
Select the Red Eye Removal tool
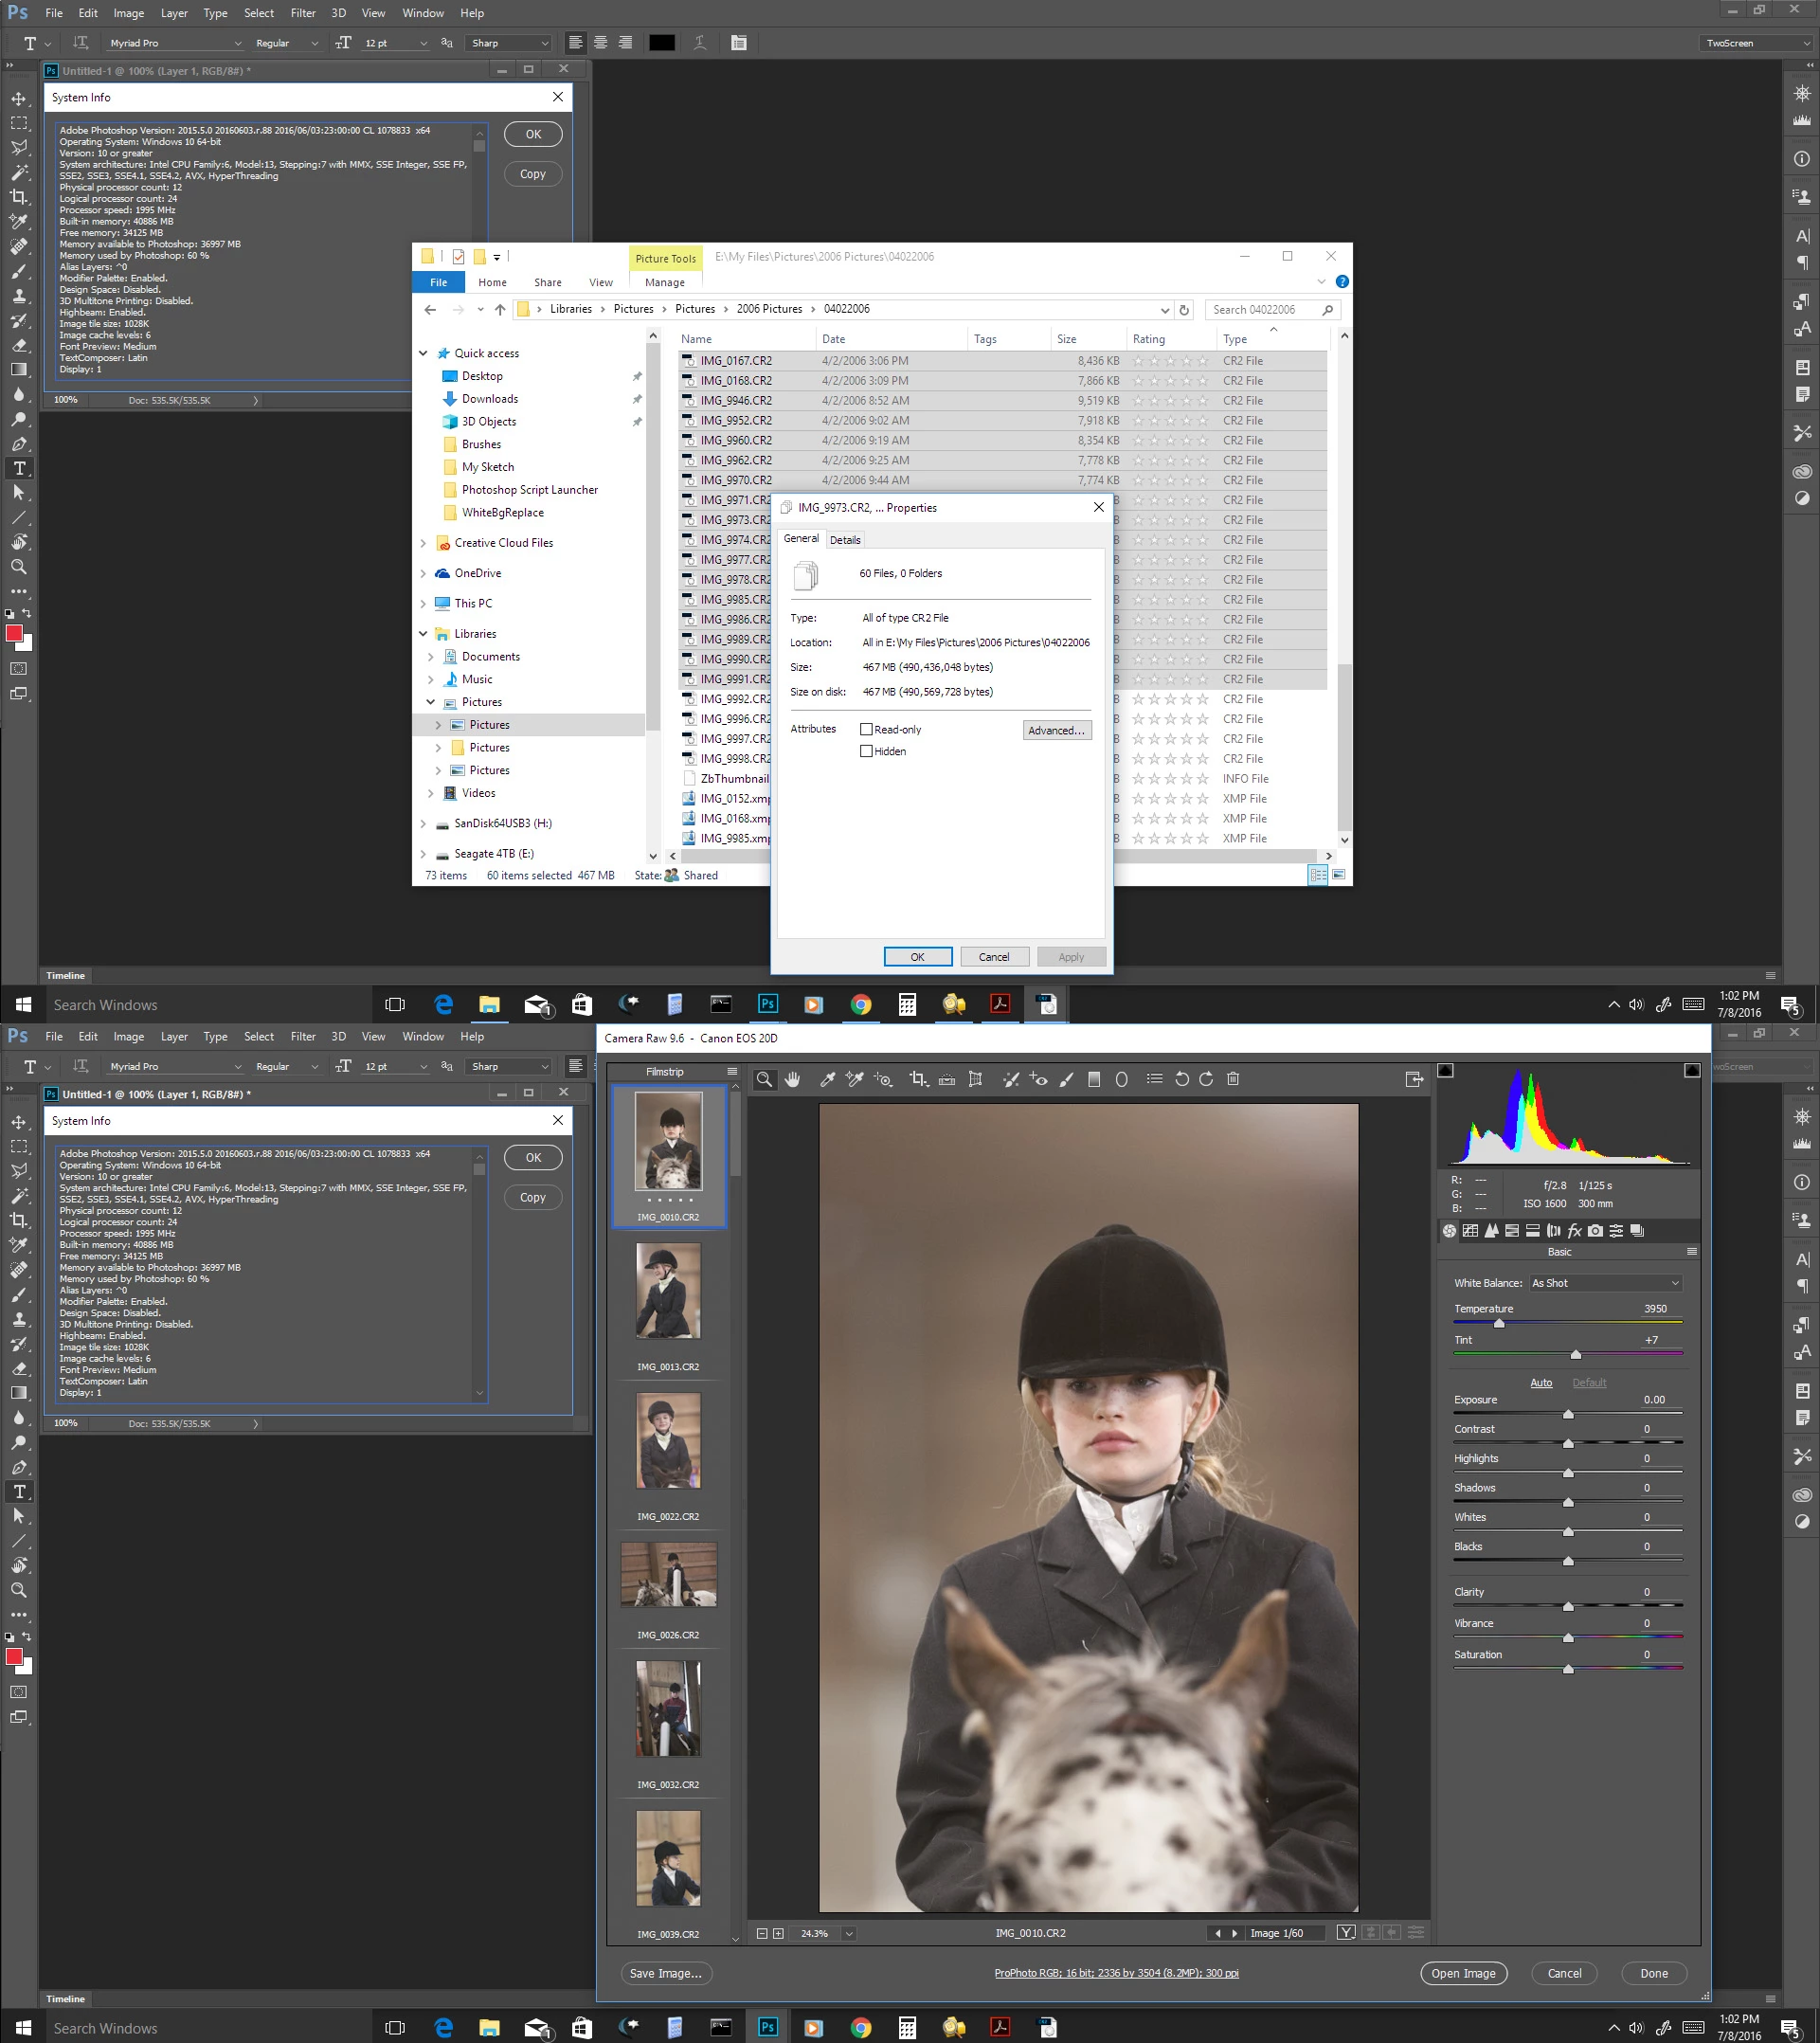(1039, 1079)
